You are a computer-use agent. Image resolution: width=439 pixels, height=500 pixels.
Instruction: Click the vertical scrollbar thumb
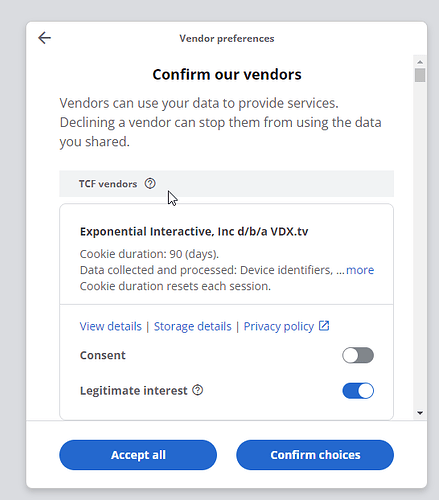(x=420, y=75)
